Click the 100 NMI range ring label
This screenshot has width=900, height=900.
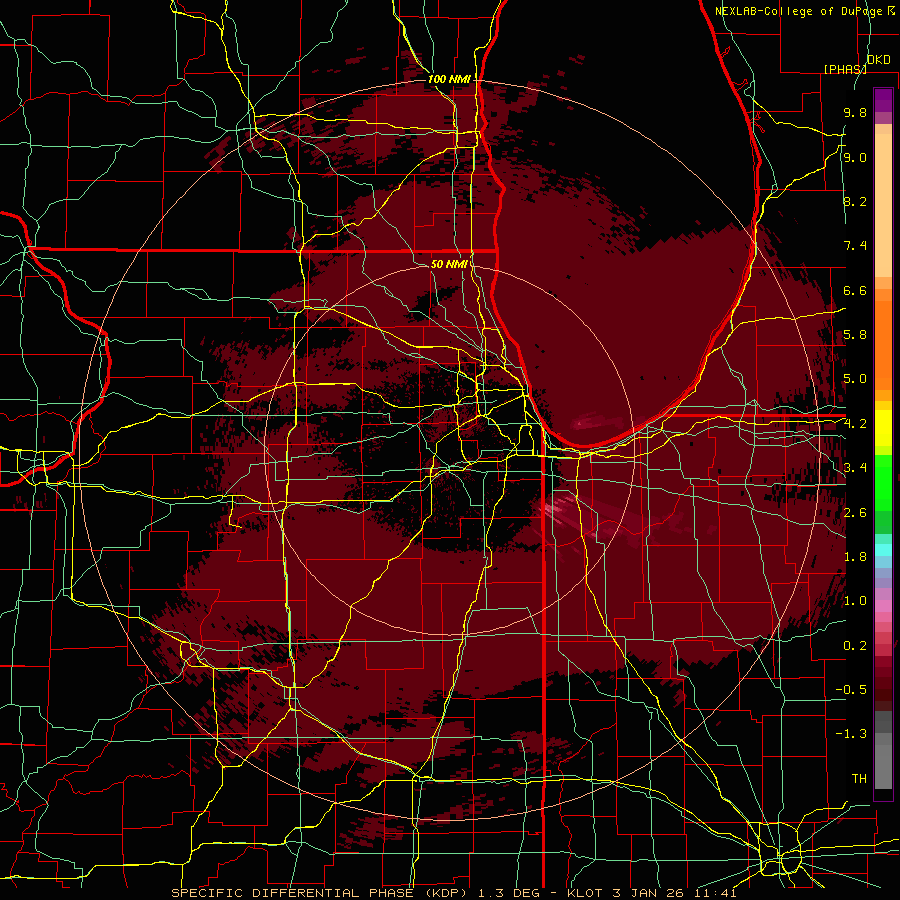[448, 79]
